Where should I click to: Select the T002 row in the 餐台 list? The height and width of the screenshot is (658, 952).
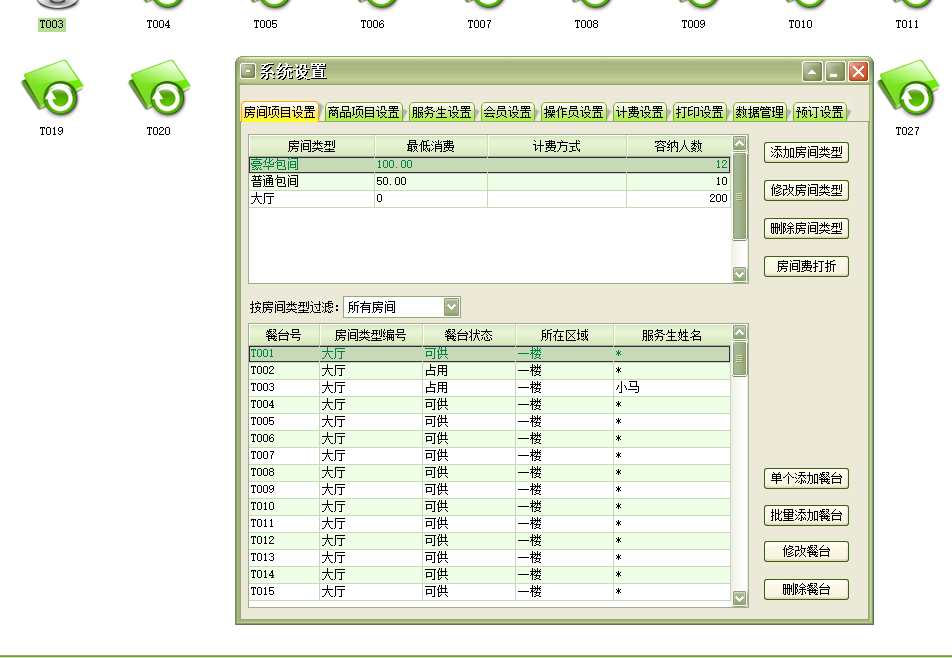(x=489, y=371)
